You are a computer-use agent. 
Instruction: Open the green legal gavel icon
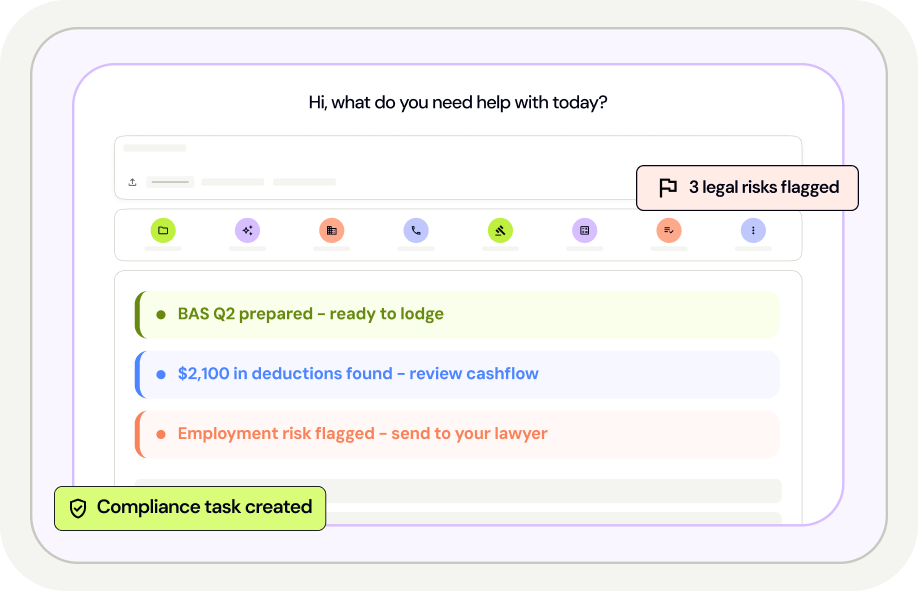501,230
